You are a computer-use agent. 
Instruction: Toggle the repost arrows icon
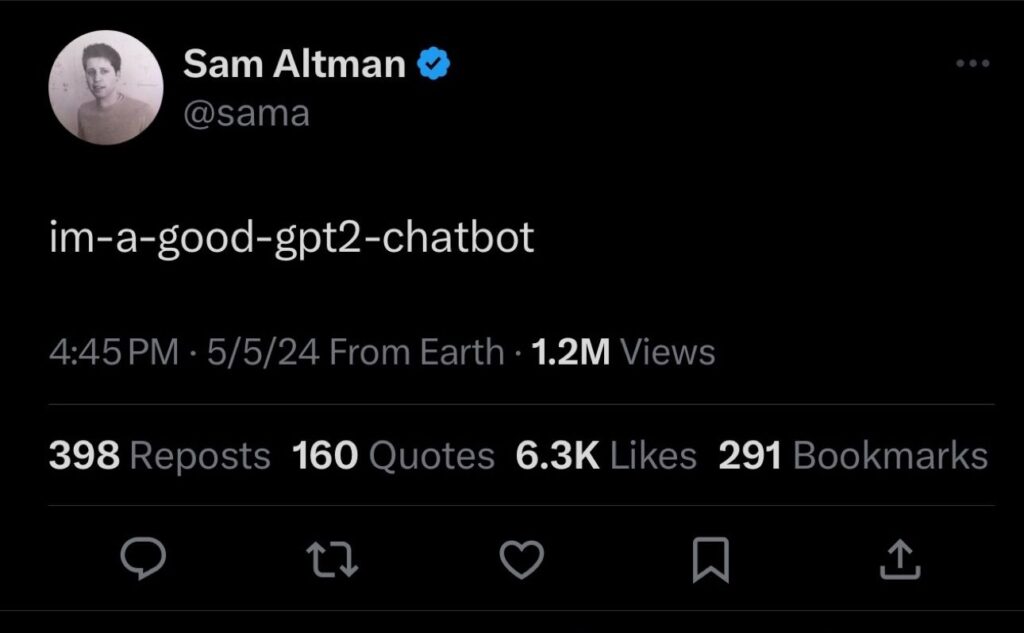(331, 560)
